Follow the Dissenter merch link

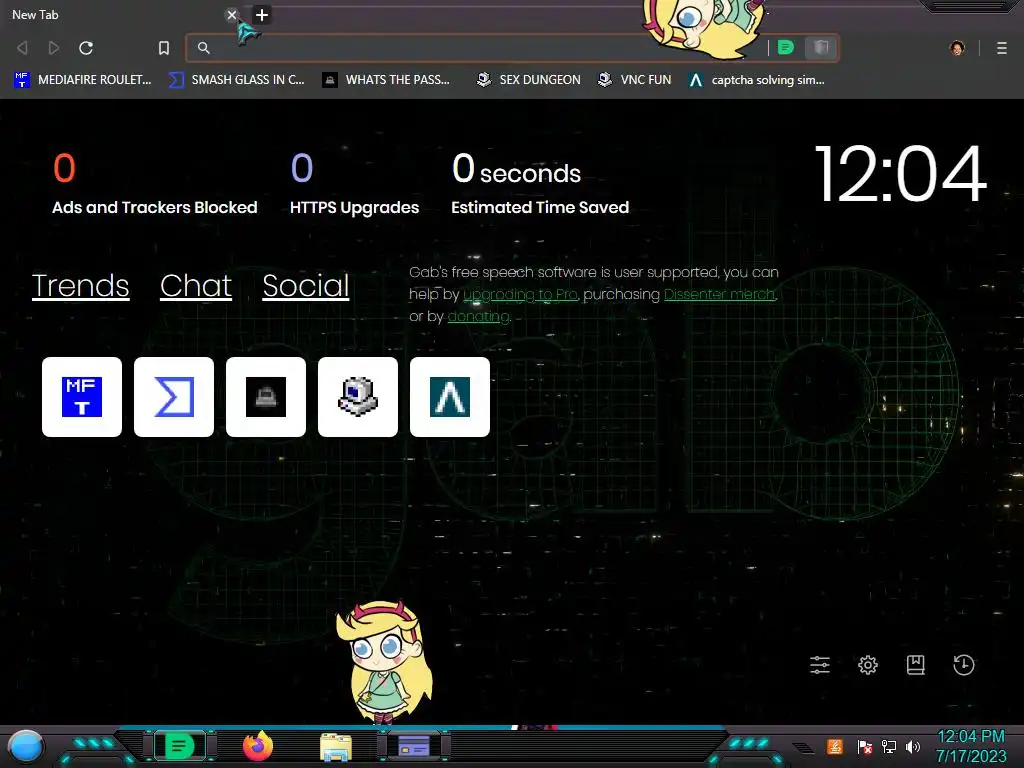[x=720, y=295]
